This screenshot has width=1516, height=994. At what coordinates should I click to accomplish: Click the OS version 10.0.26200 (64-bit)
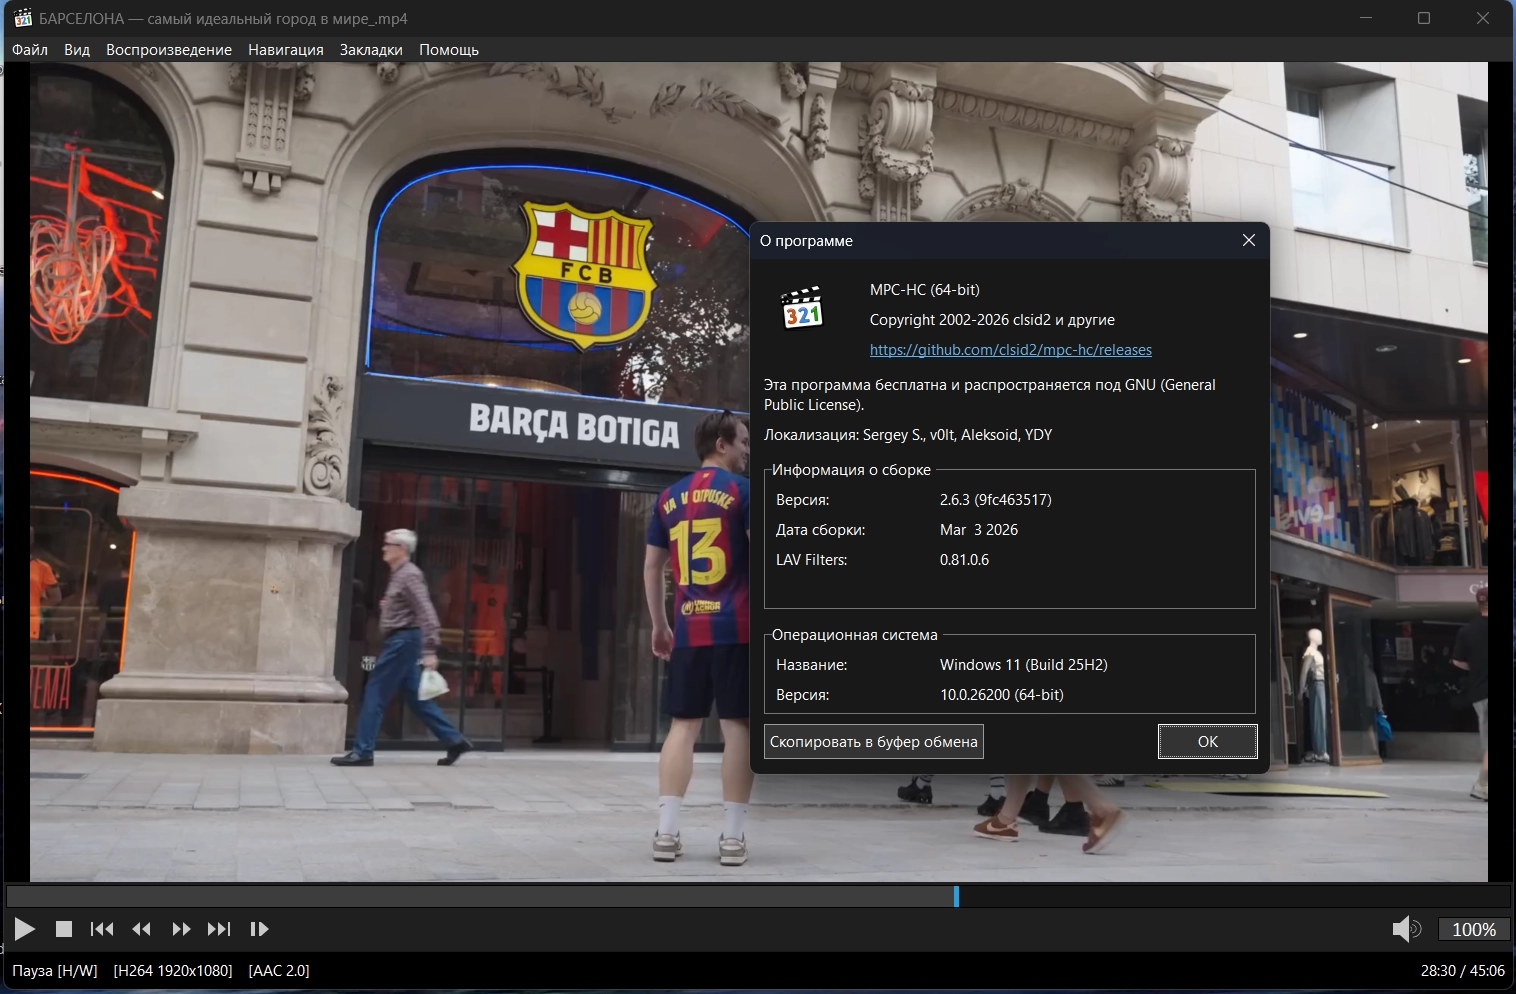(x=1002, y=695)
